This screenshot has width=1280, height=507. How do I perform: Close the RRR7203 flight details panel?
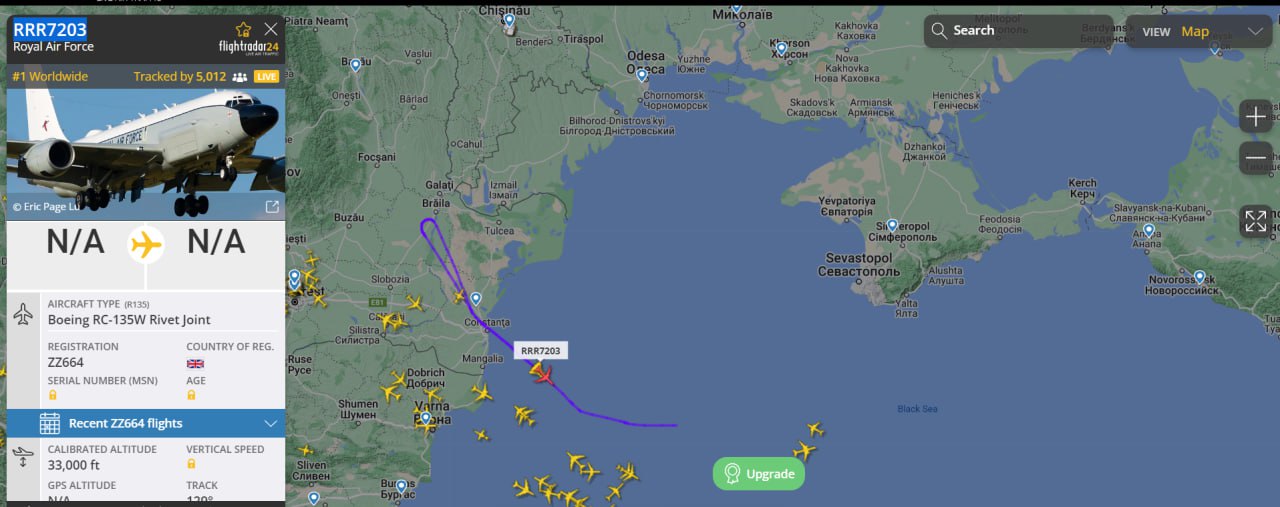point(271,29)
